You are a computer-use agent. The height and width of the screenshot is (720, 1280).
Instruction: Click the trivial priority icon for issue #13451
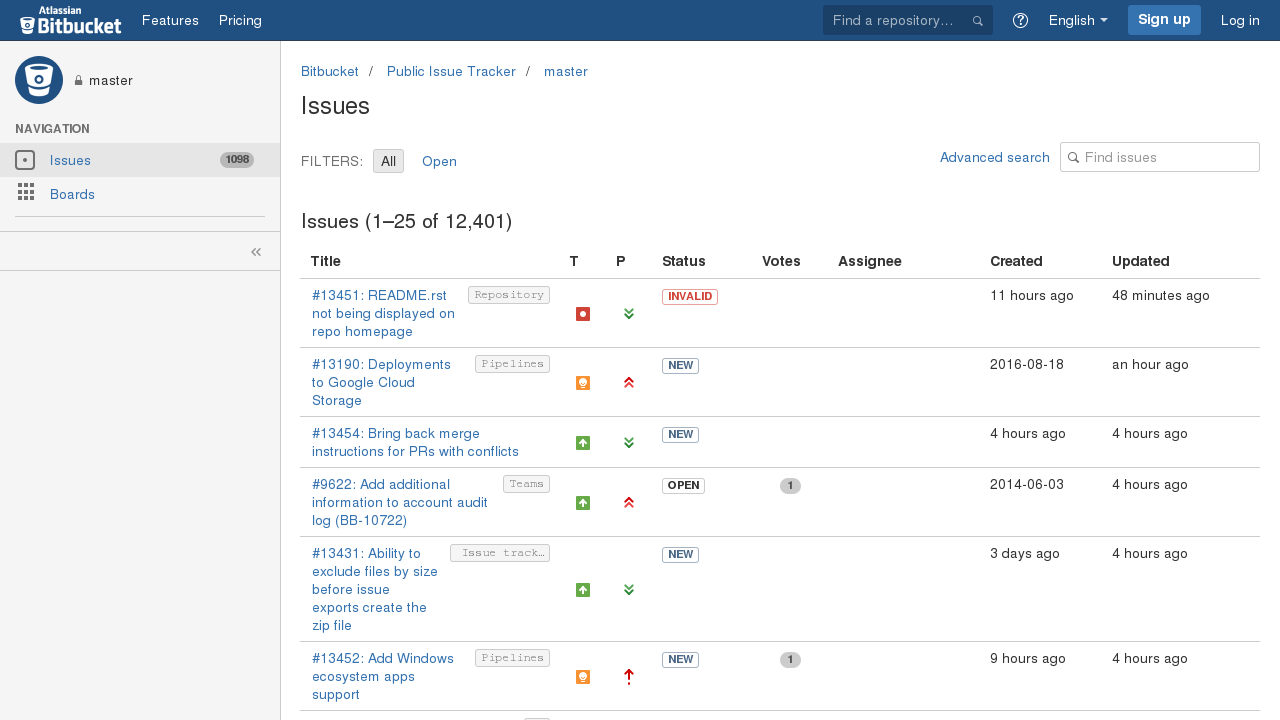629,314
